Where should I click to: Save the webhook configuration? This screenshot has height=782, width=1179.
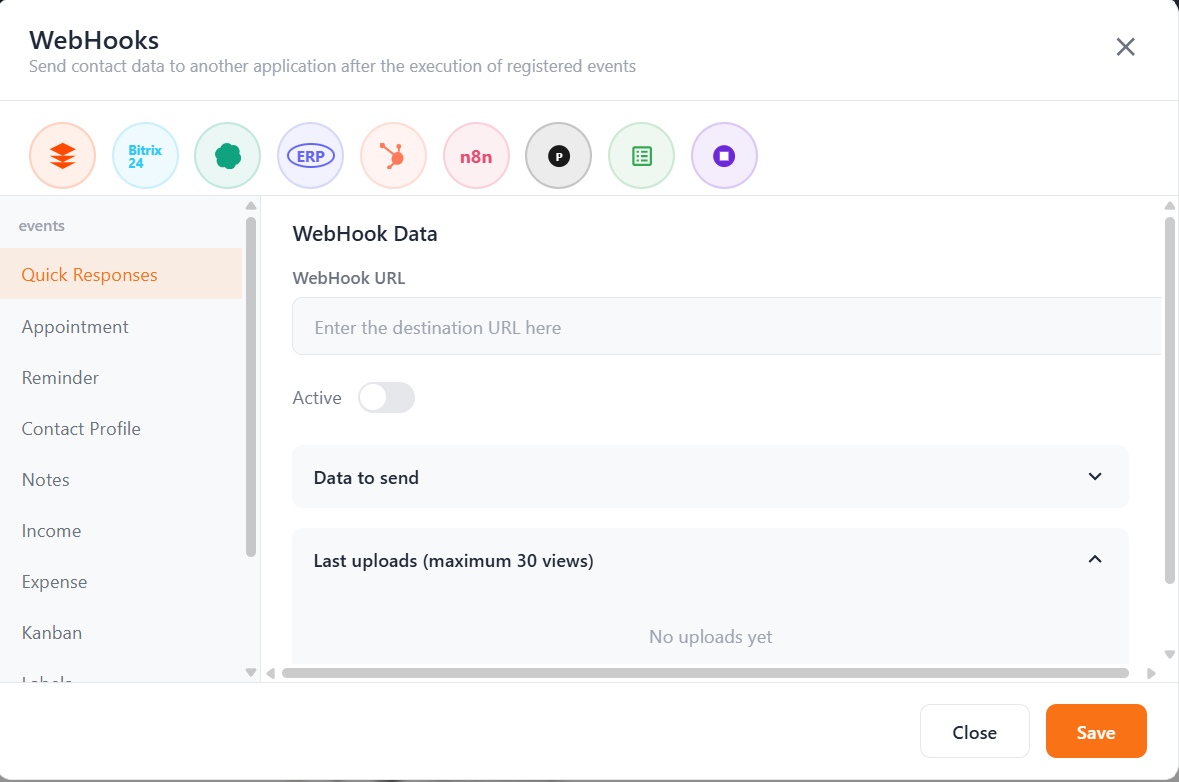[1096, 731]
